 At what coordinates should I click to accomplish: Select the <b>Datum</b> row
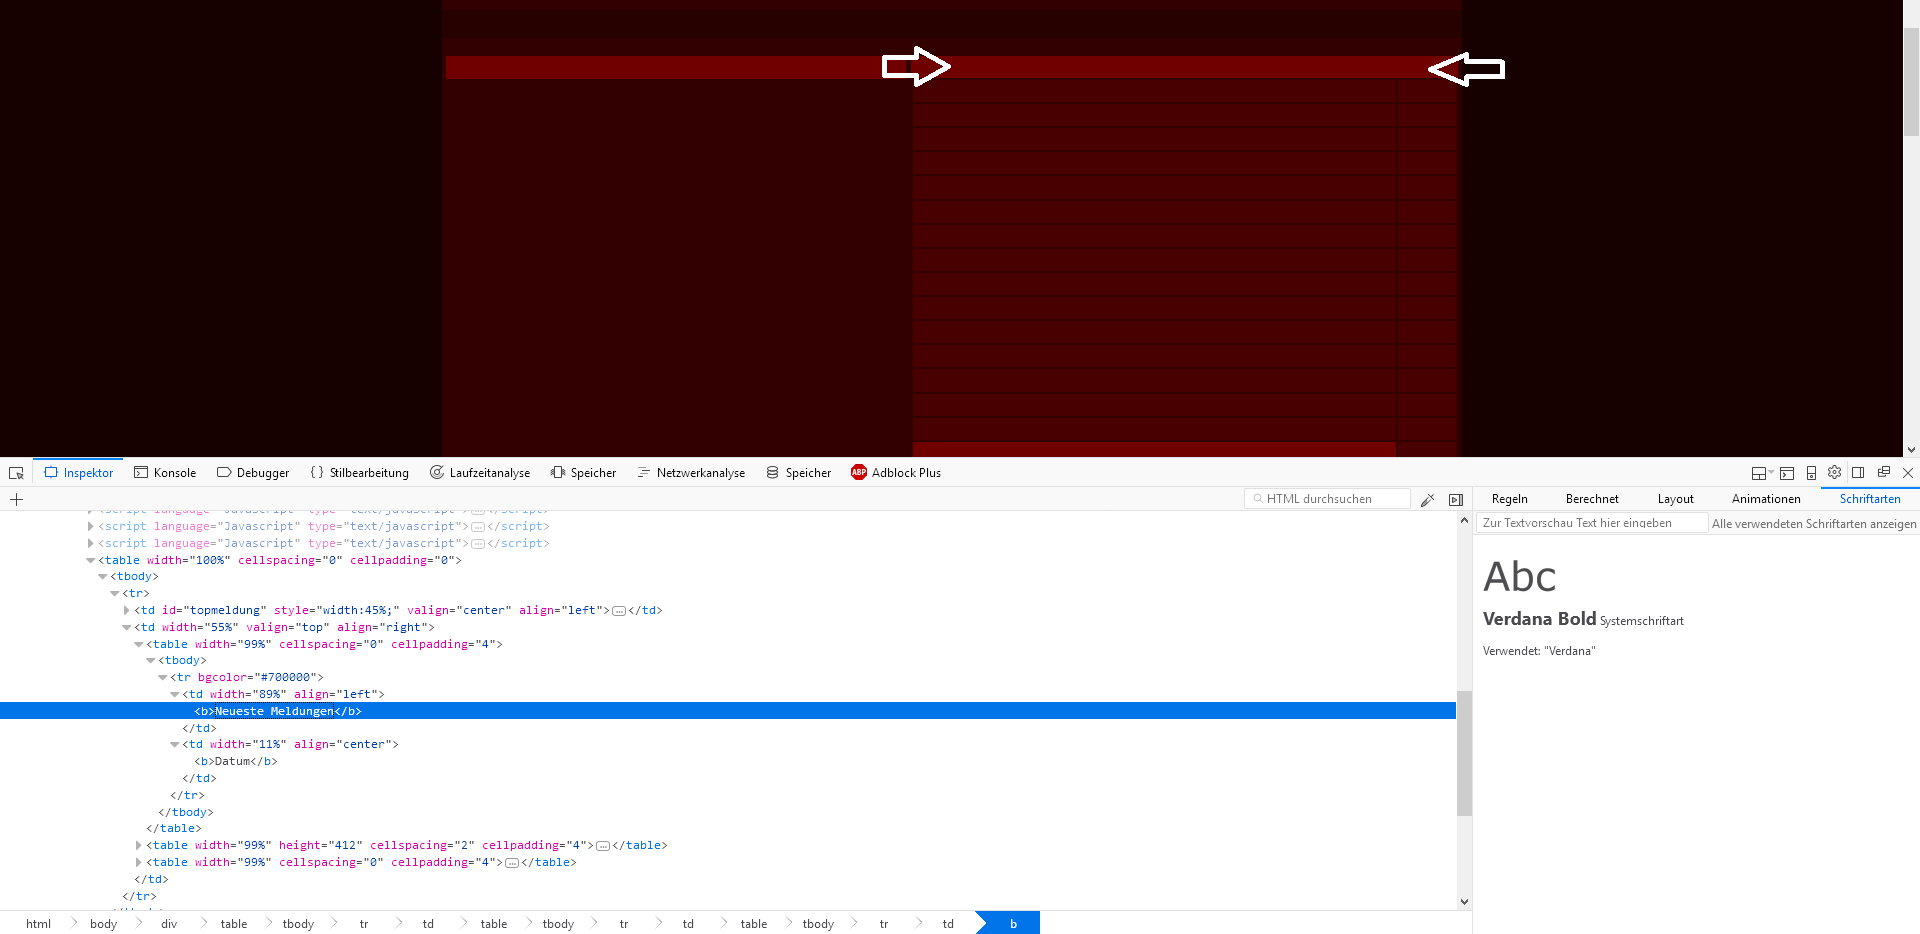tap(728, 761)
